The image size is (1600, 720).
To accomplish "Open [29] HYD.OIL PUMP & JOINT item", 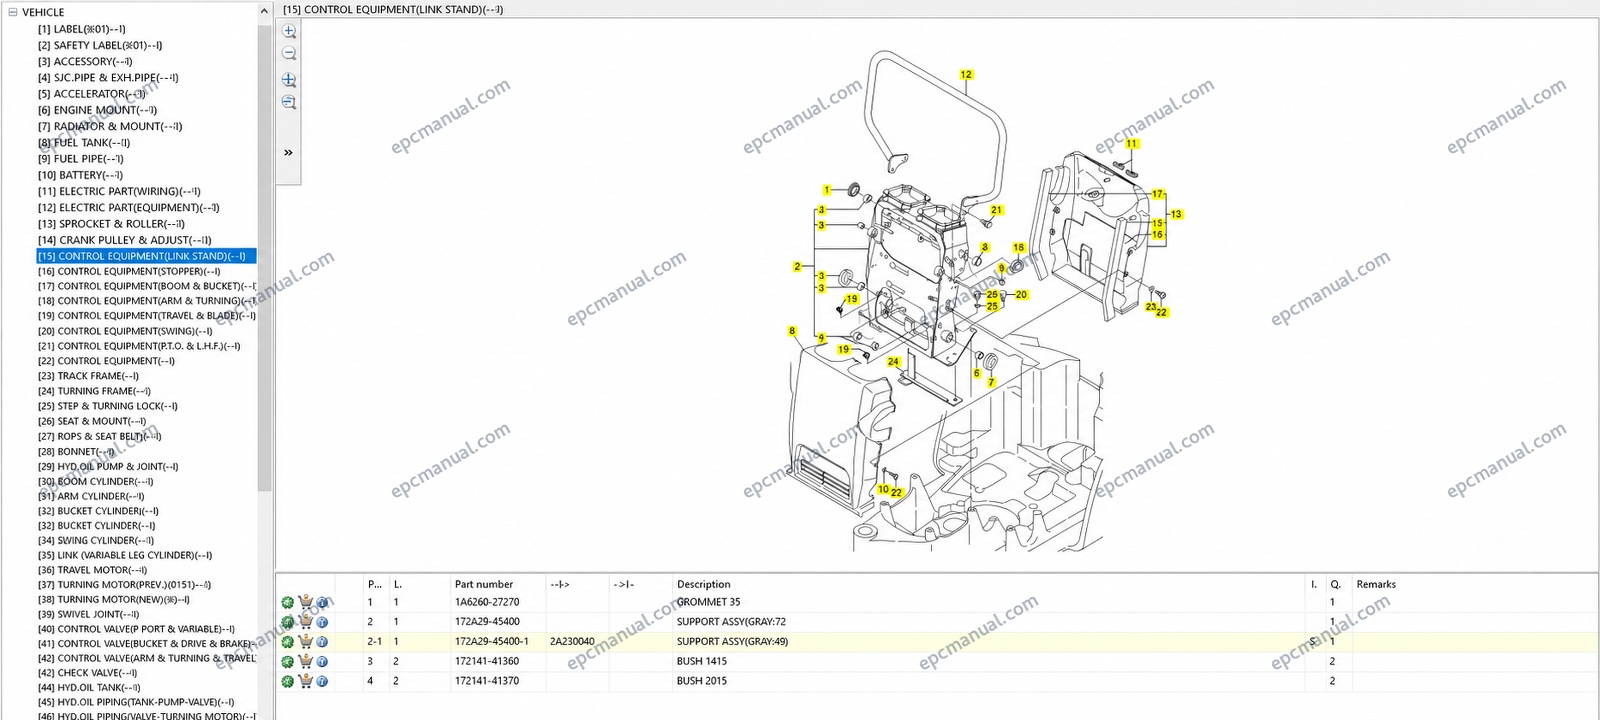I will (108, 466).
